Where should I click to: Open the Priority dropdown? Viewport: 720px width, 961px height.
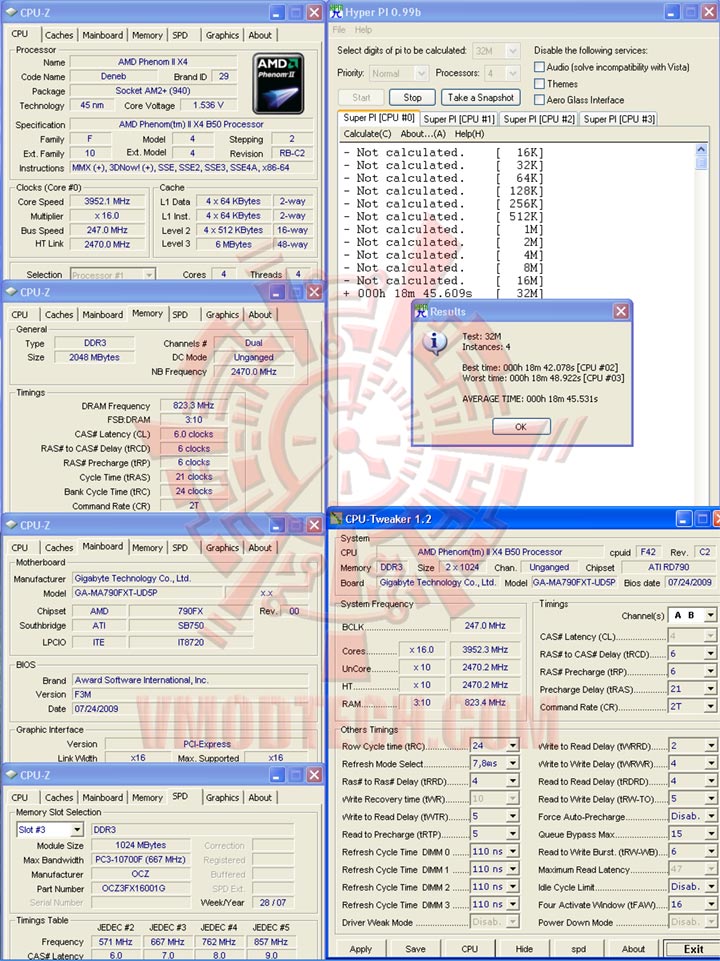tap(421, 74)
